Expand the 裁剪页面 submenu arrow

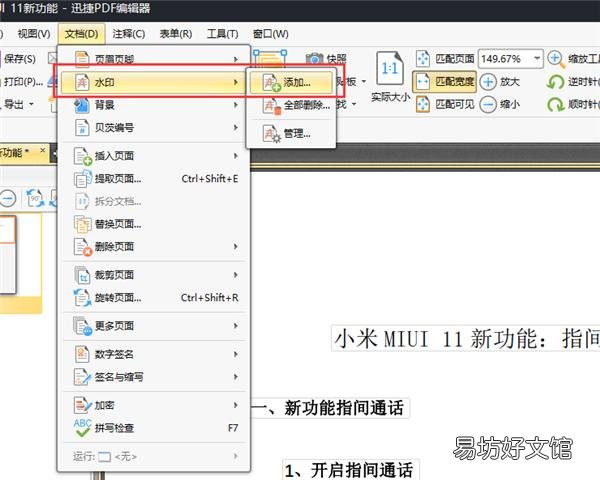[x=236, y=275]
